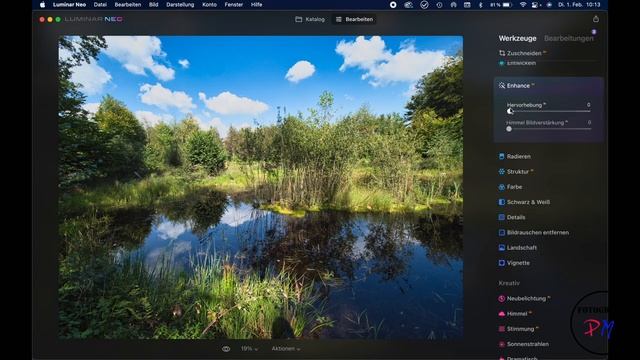The image size is (640, 360).
Task: Click the Bearbeiten sliders icon
Action: pos(338,19)
